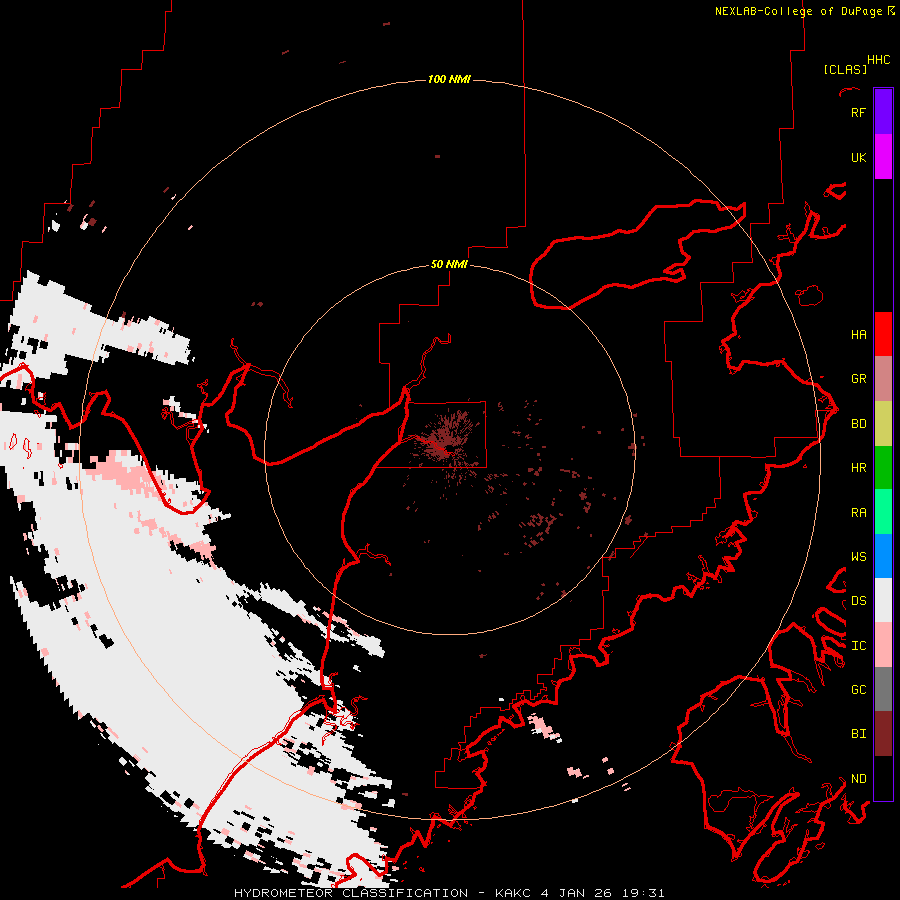Click the HR legend label
900x900 pixels.
click(858, 468)
